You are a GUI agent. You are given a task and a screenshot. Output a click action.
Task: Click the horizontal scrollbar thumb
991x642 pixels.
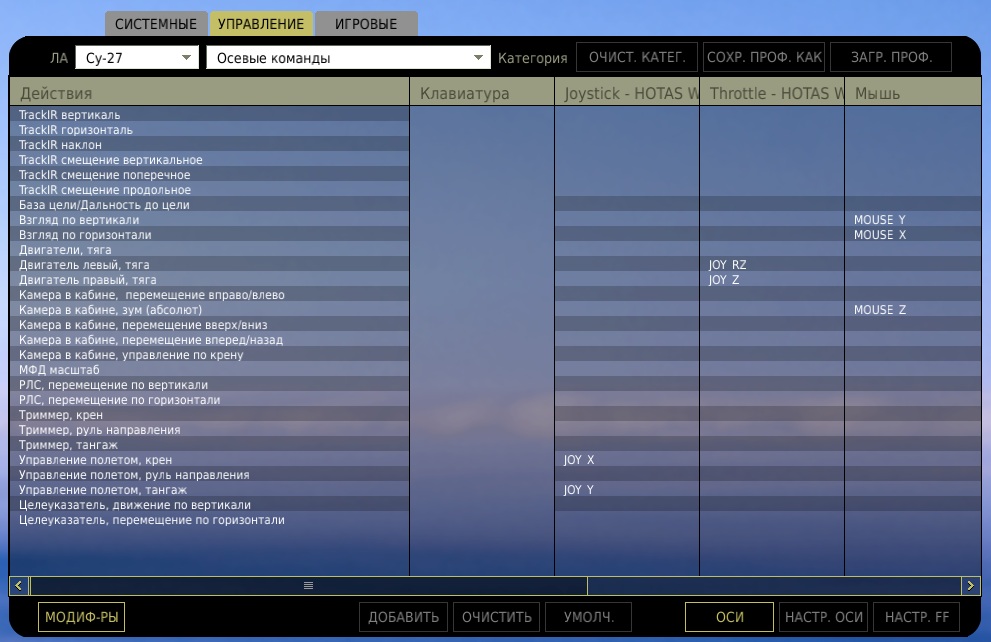click(x=308, y=586)
